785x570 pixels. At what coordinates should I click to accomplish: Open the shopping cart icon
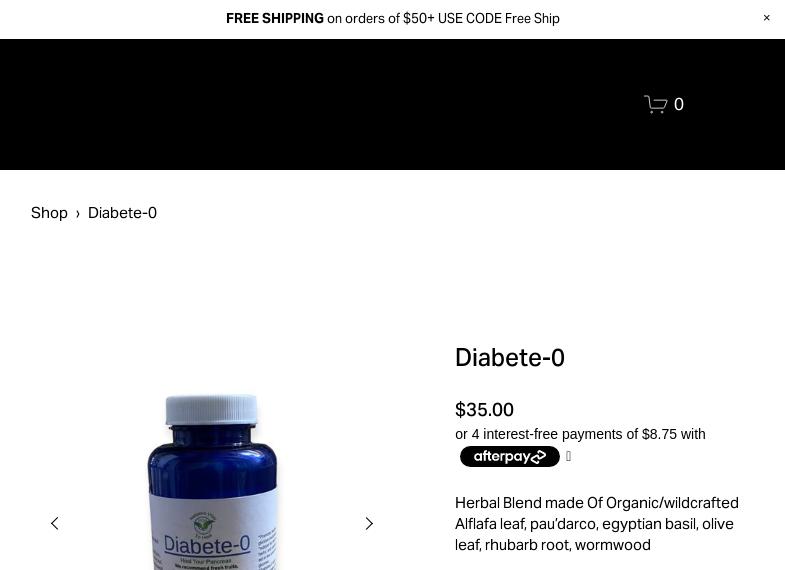point(655,104)
